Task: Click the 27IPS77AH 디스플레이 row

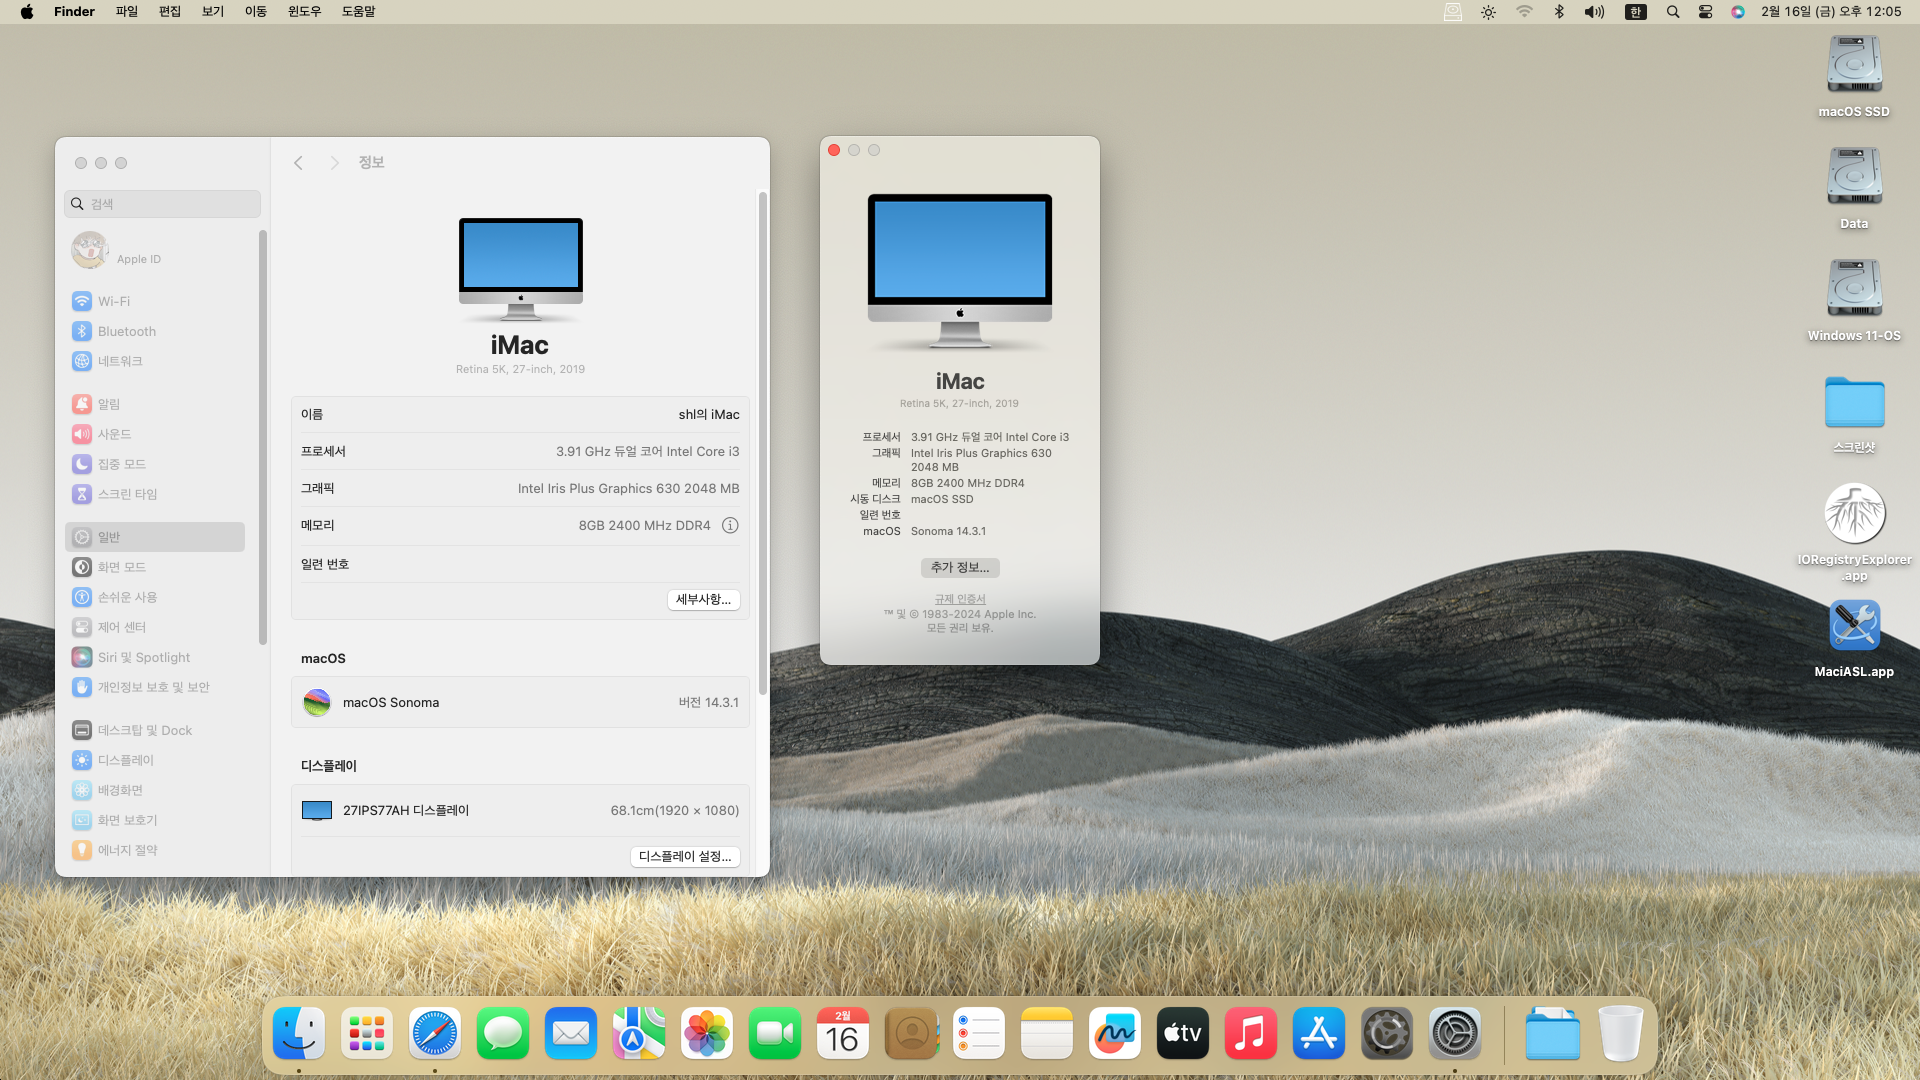Action: [x=520, y=810]
